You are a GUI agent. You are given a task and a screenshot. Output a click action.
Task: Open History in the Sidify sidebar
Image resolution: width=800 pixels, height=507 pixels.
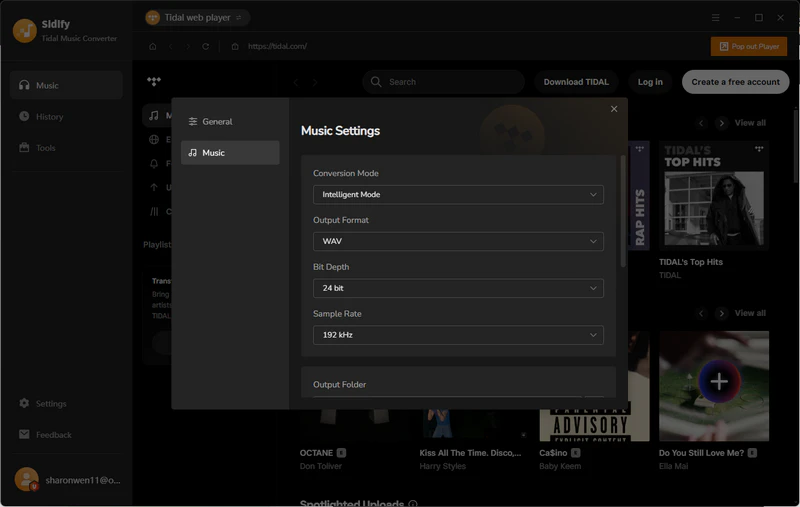66,116
